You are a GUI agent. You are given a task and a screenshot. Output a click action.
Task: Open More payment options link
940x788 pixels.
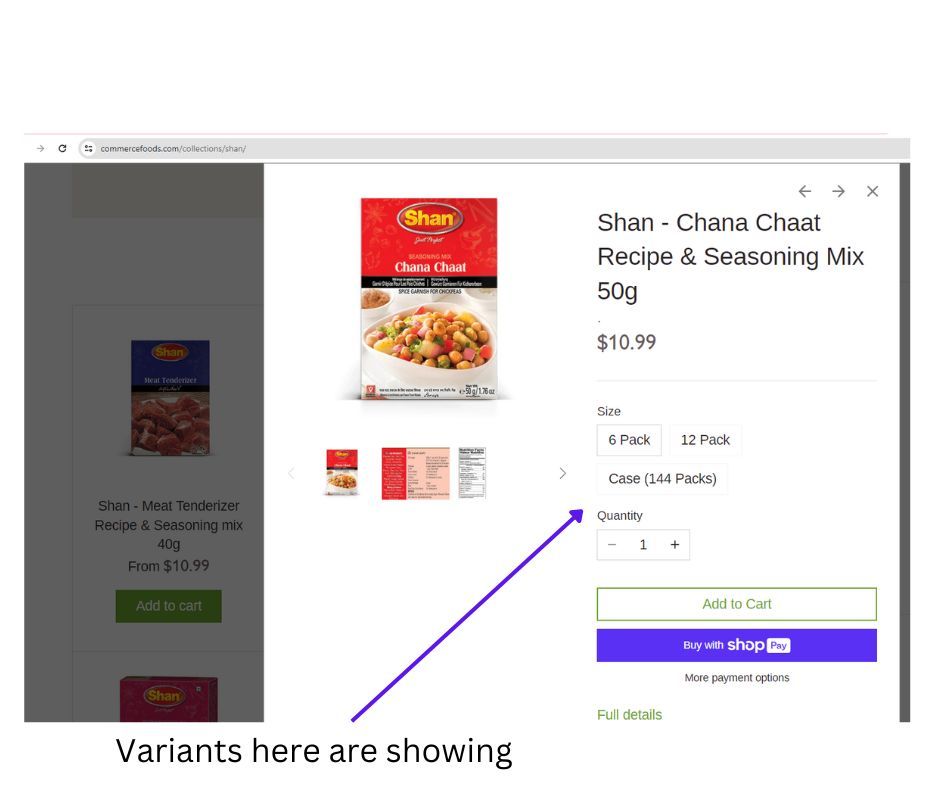(737, 678)
